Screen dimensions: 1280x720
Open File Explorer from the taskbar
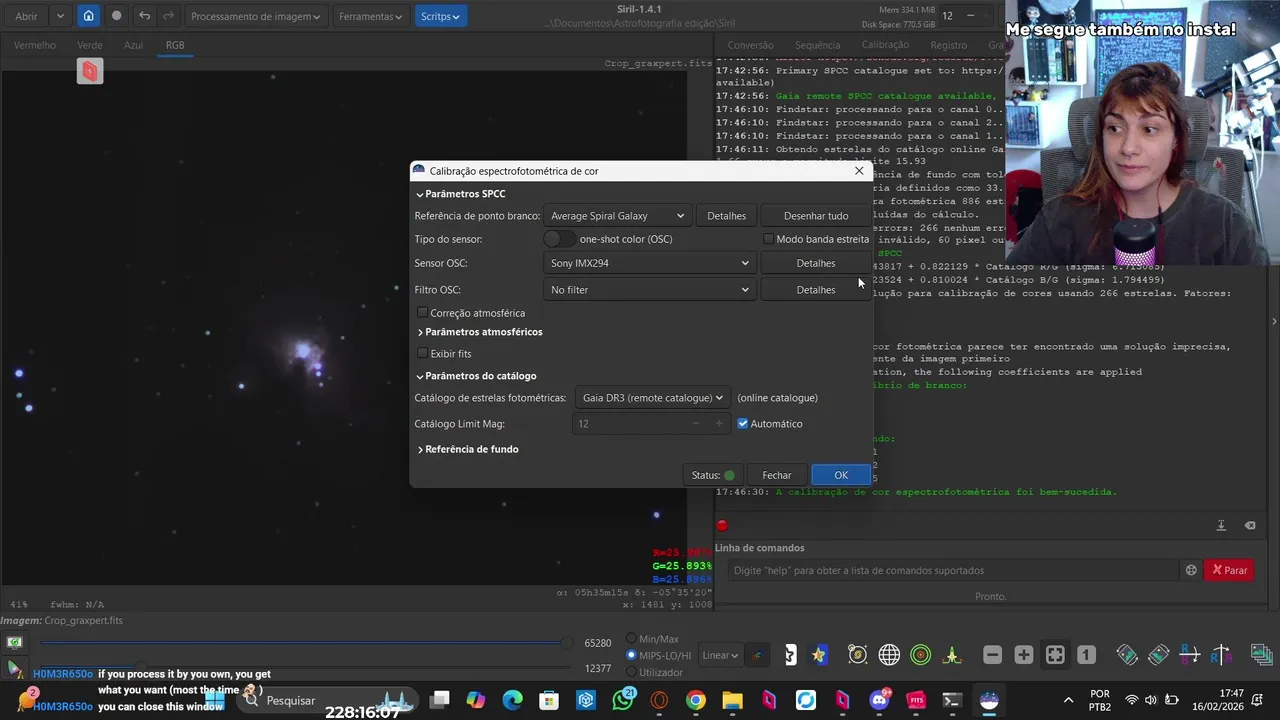pyautogui.click(x=732, y=700)
